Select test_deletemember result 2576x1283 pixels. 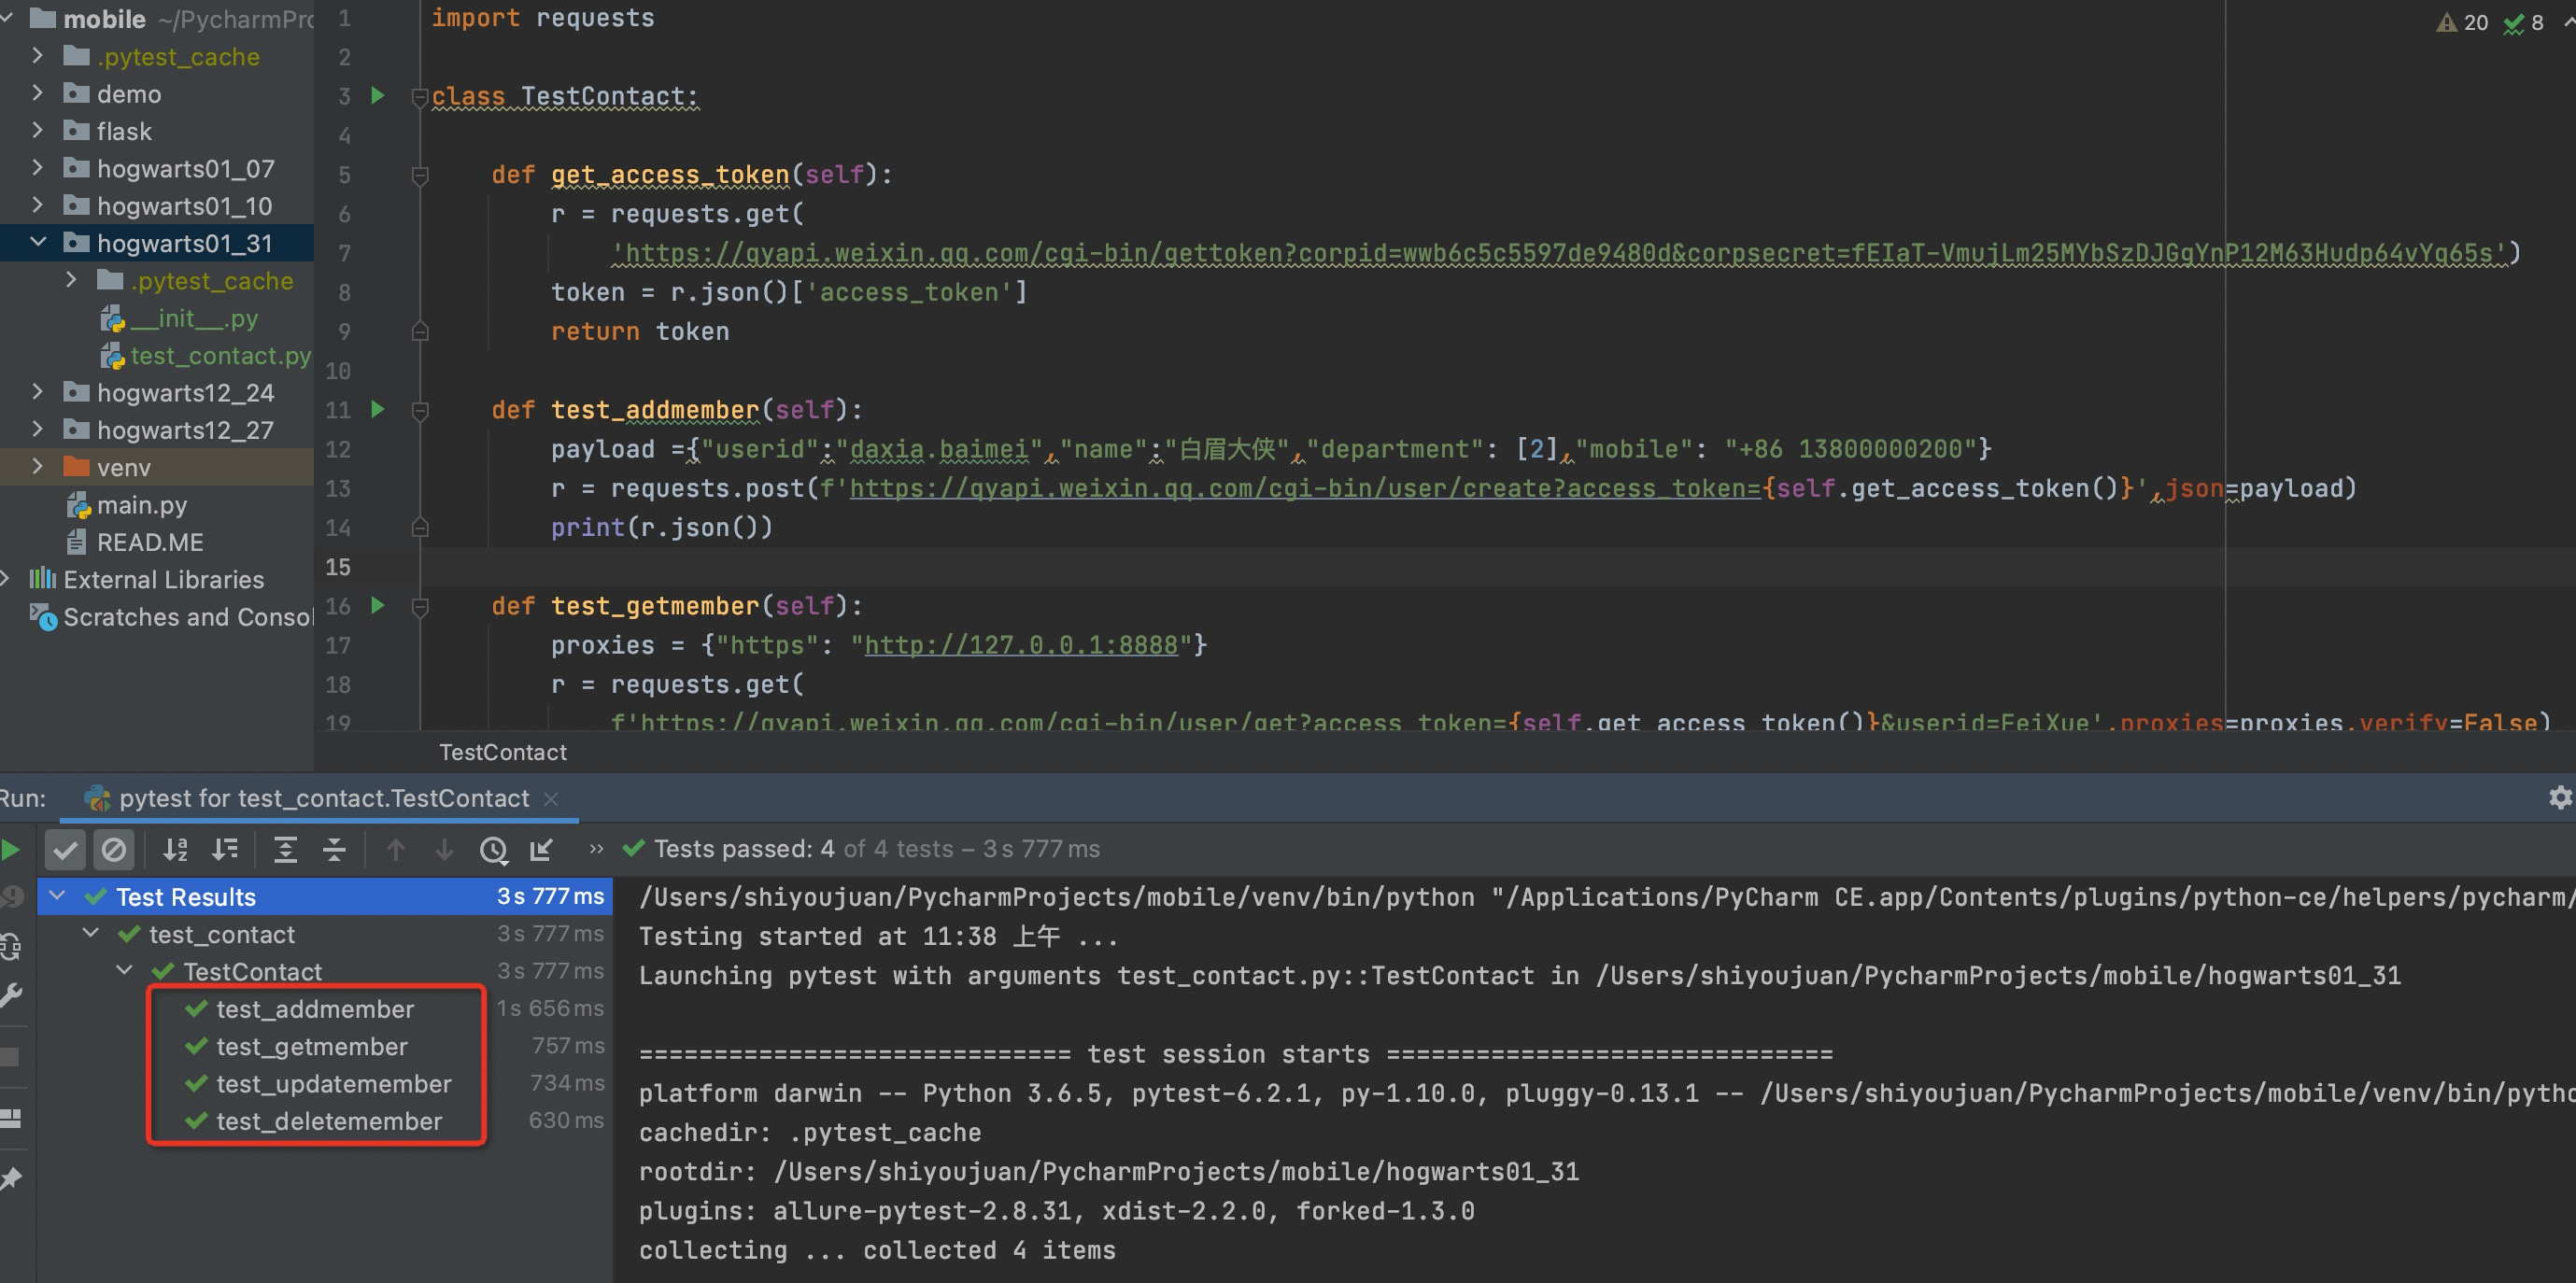[x=329, y=1121]
